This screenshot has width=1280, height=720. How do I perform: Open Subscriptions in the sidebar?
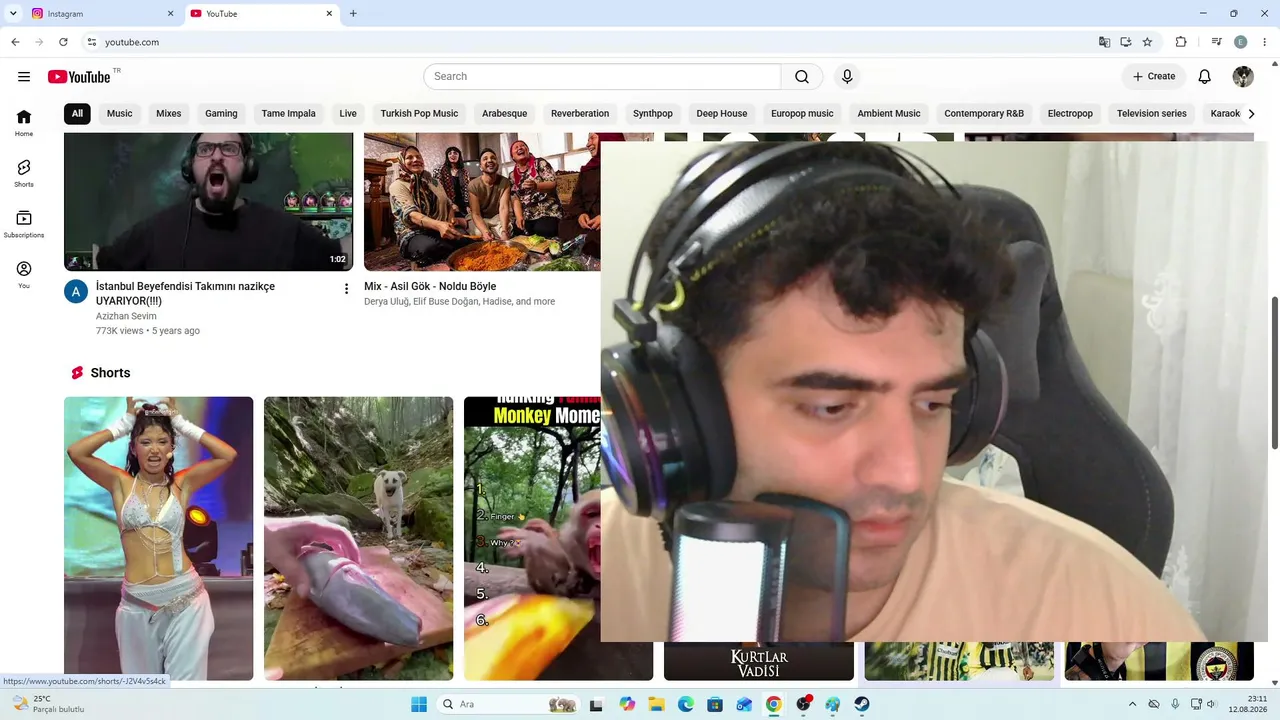click(24, 224)
